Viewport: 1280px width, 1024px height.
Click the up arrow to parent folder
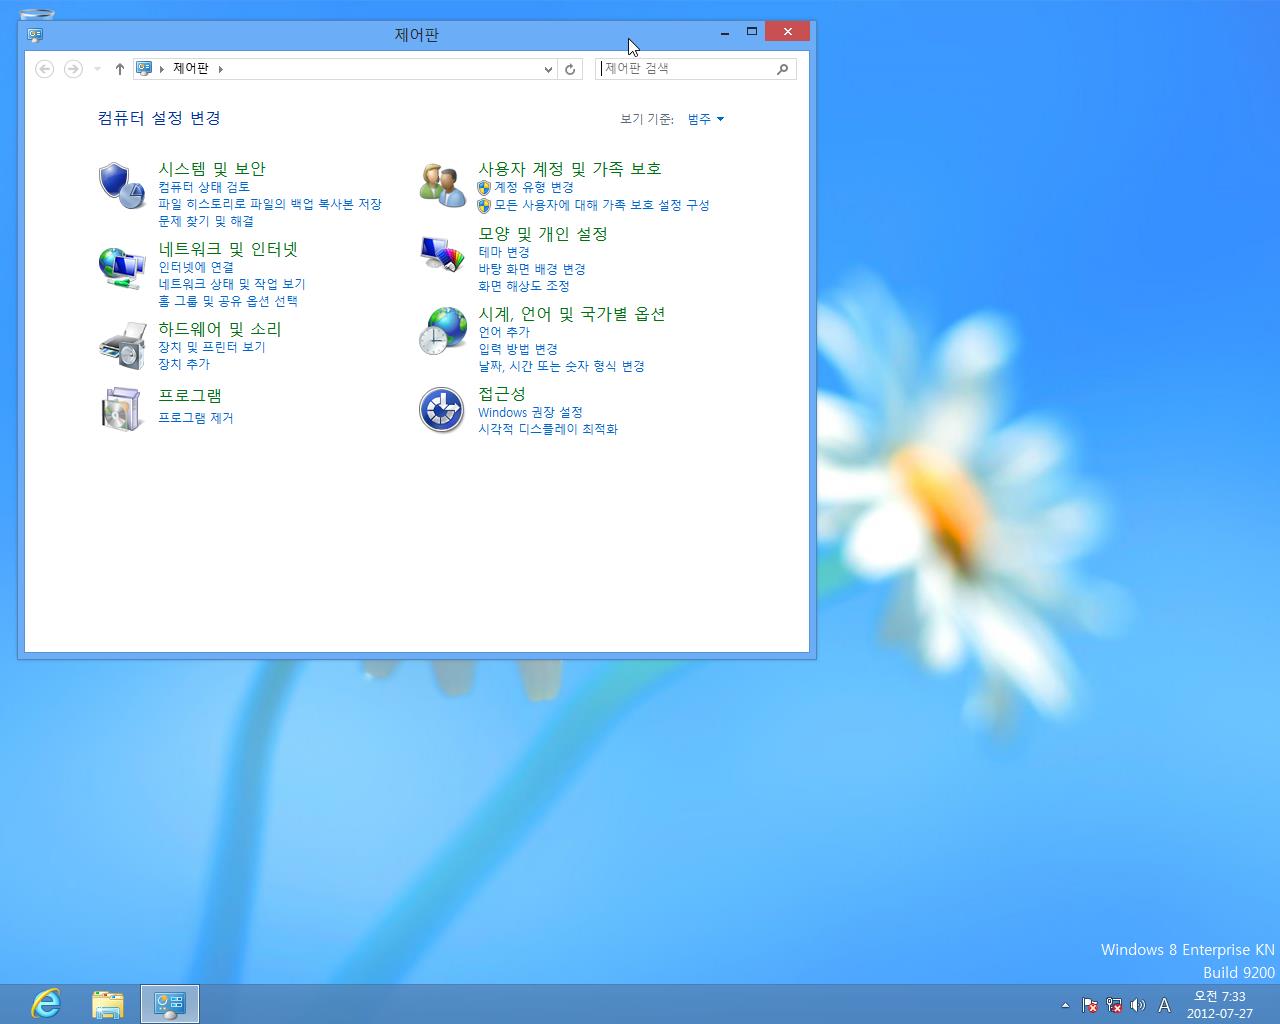pyautogui.click(x=120, y=69)
